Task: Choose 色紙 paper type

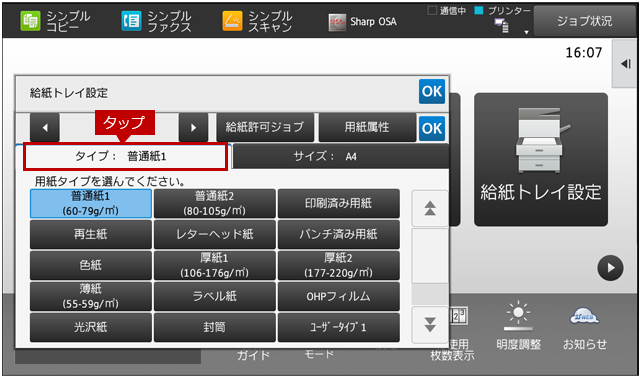Action: (x=91, y=265)
